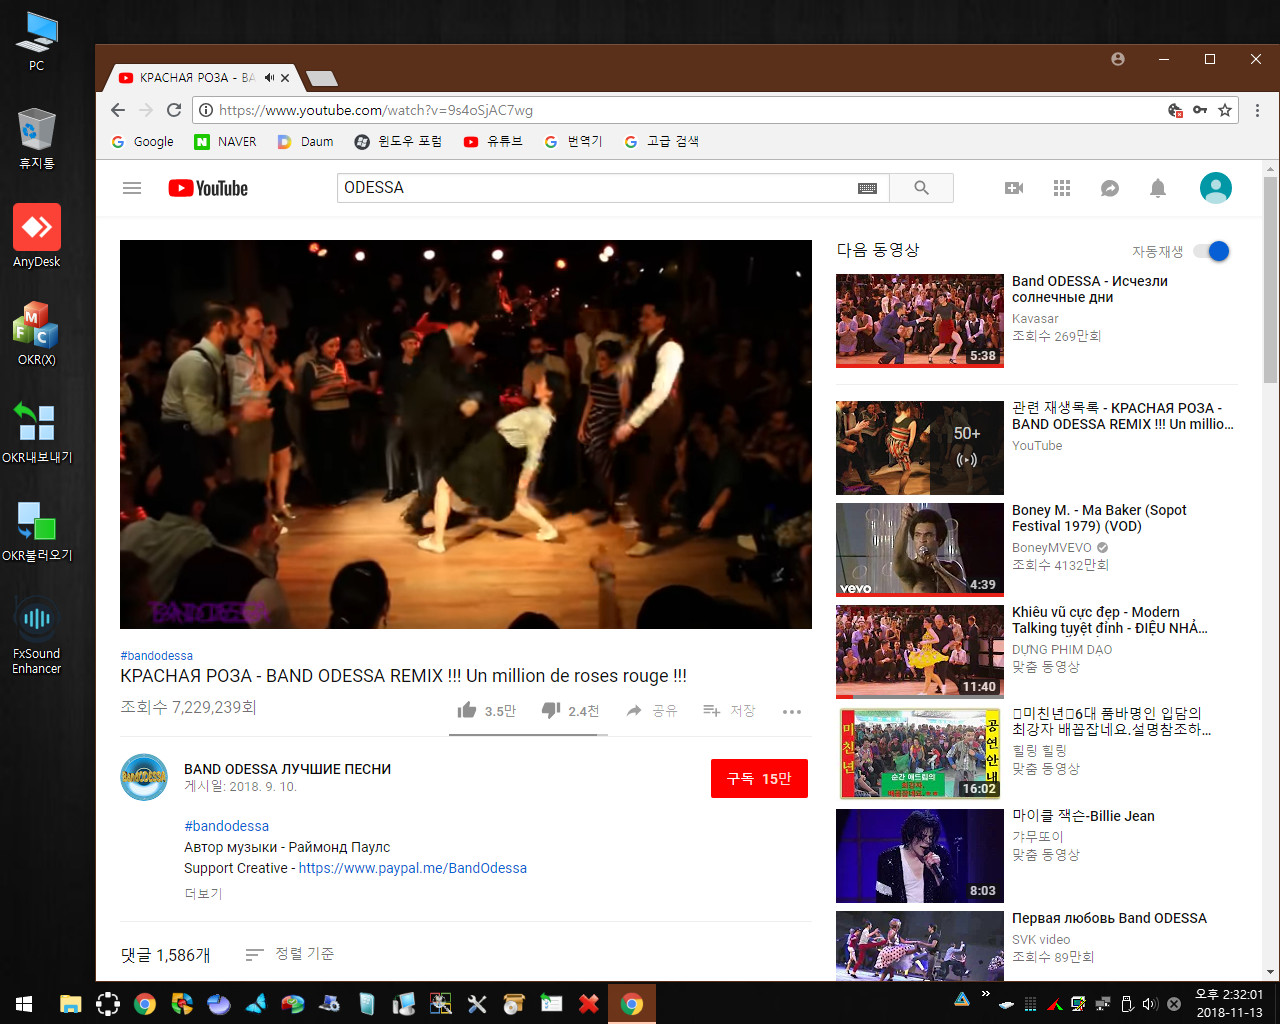
Task: Open the Google bookmark
Action: [x=143, y=142]
